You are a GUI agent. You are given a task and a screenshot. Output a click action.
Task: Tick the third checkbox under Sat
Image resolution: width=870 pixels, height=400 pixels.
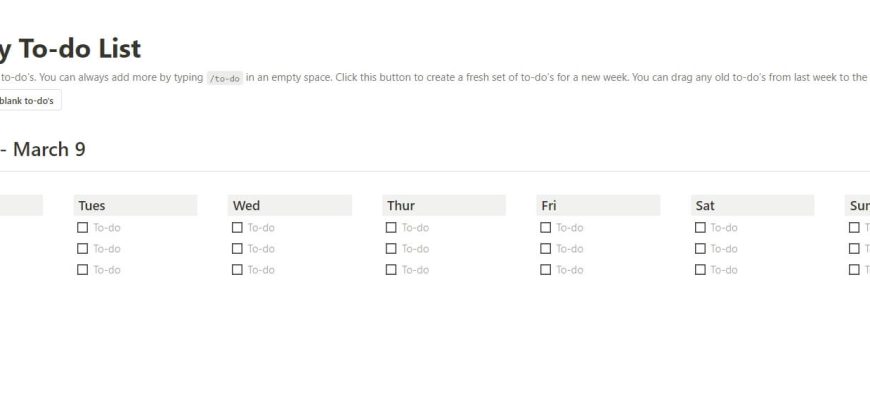[x=700, y=269]
